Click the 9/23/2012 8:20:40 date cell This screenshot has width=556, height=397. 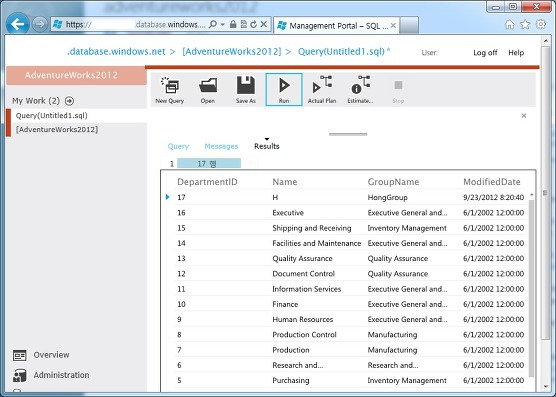click(x=493, y=197)
